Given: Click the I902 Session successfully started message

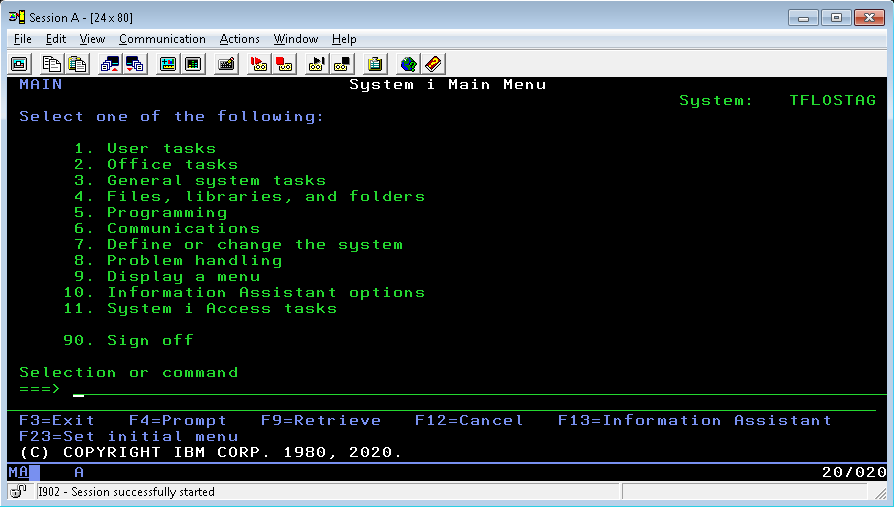Looking at the screenshot, I should (x=127, y=492).
